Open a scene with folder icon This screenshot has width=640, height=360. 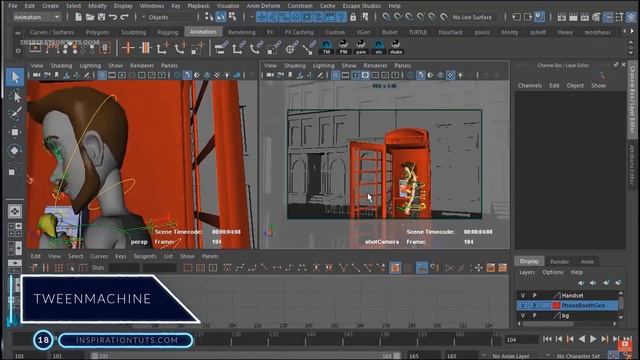point(90,17)
